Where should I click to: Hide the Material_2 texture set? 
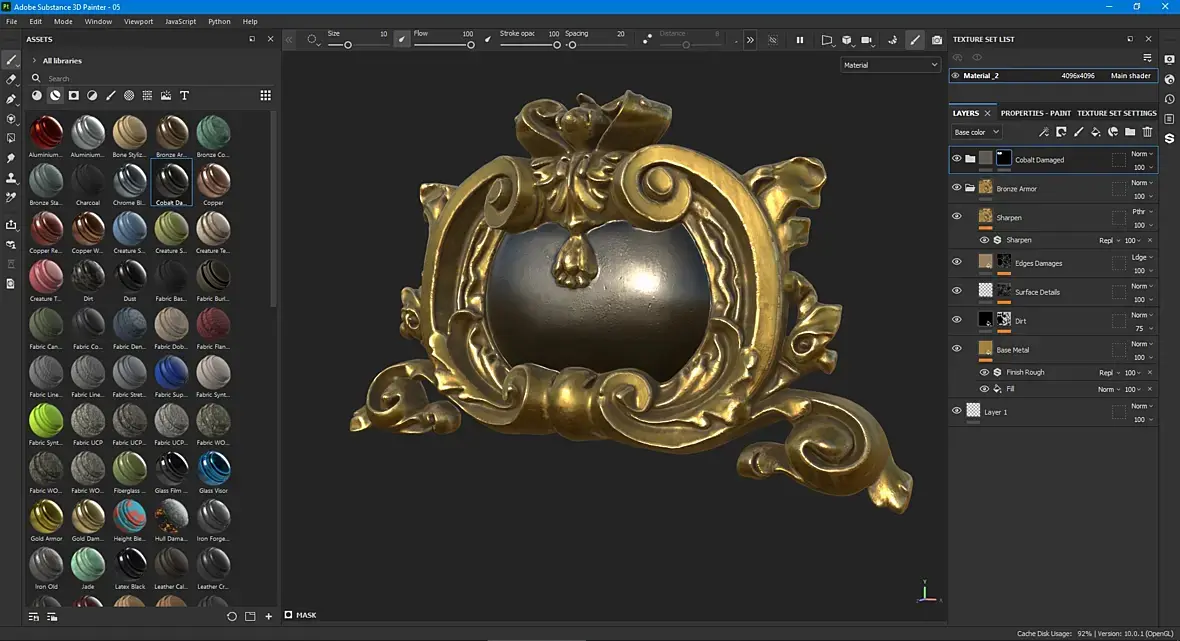pyautogui.click(x=955, y=76)
